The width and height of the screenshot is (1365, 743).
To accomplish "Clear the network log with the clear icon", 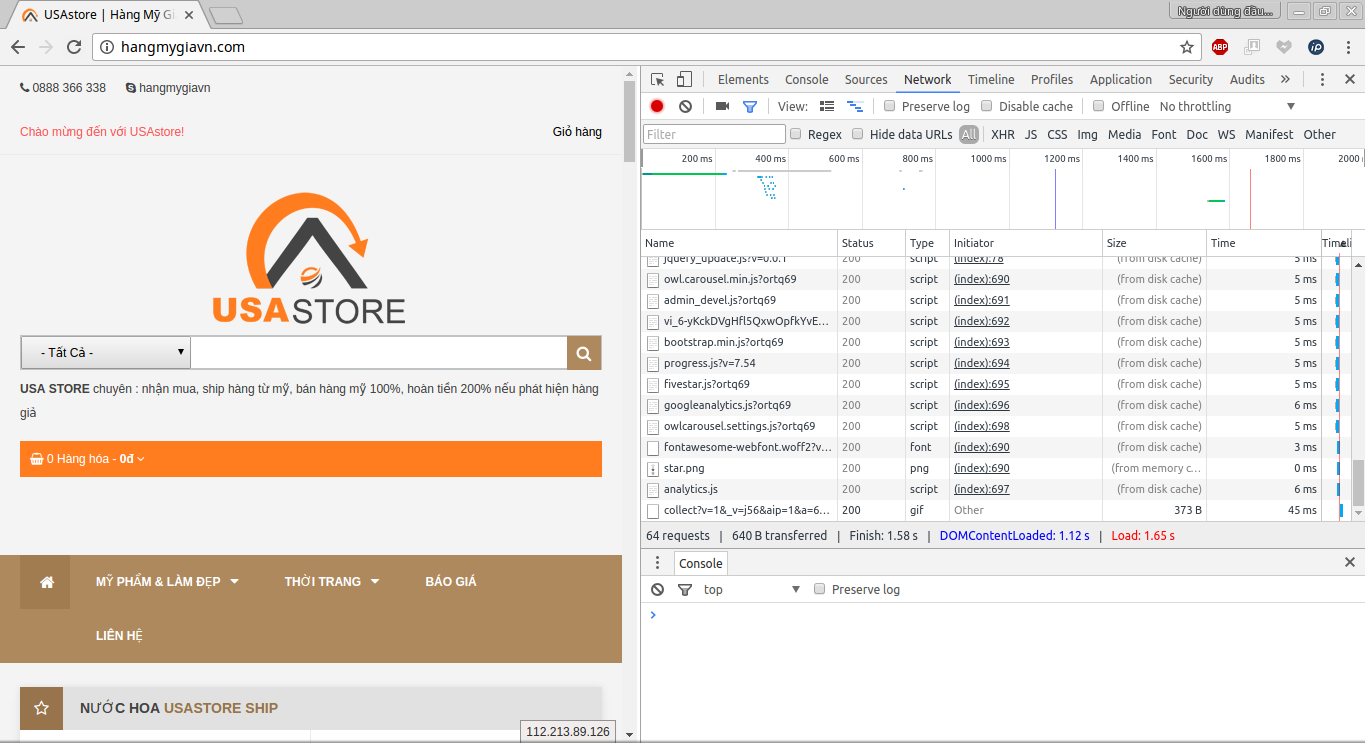I will [x=685, y=106].
